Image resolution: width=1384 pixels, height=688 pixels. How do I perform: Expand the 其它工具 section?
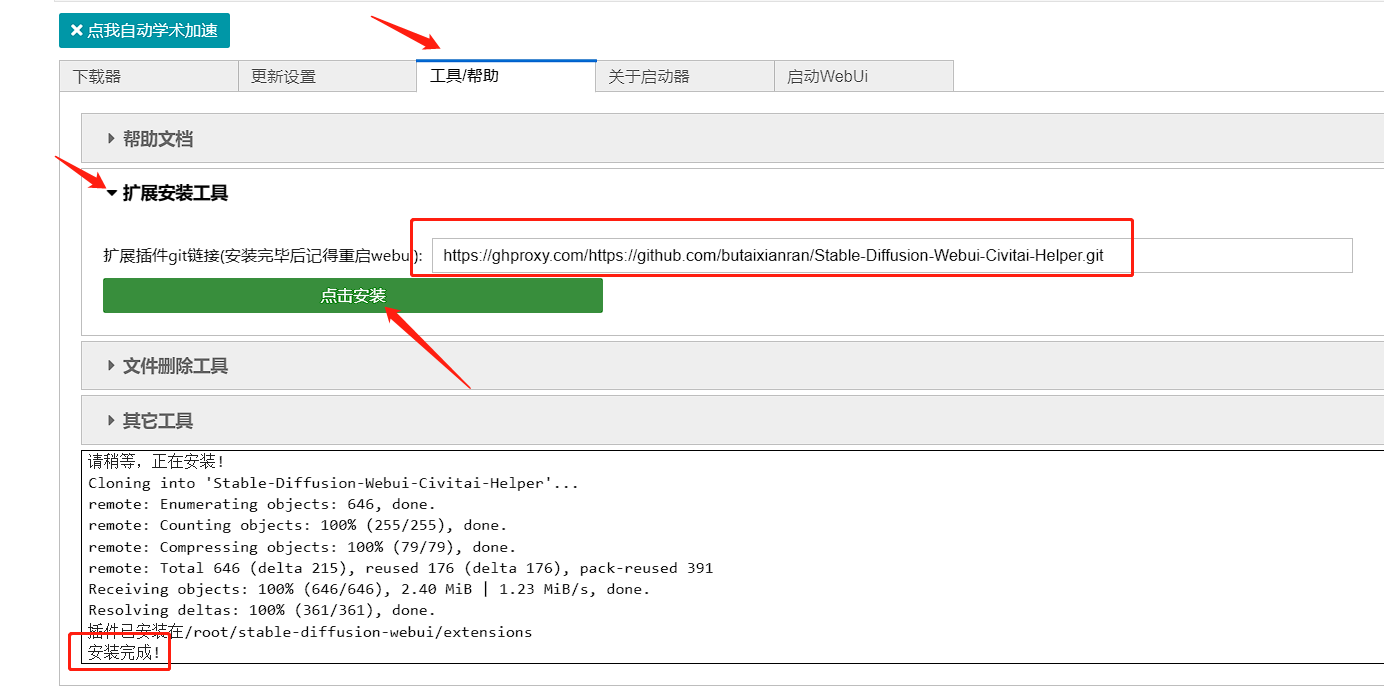pos(158,421)
